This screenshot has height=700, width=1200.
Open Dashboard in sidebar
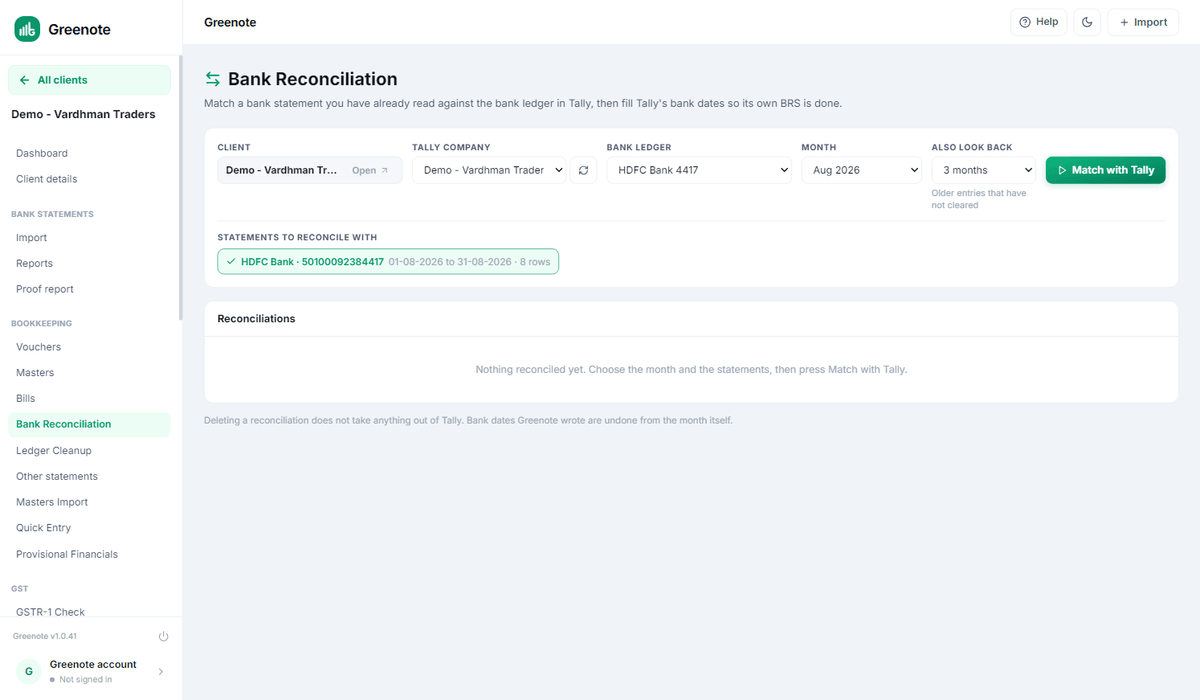pyautogui.click(x=89, y=153)
